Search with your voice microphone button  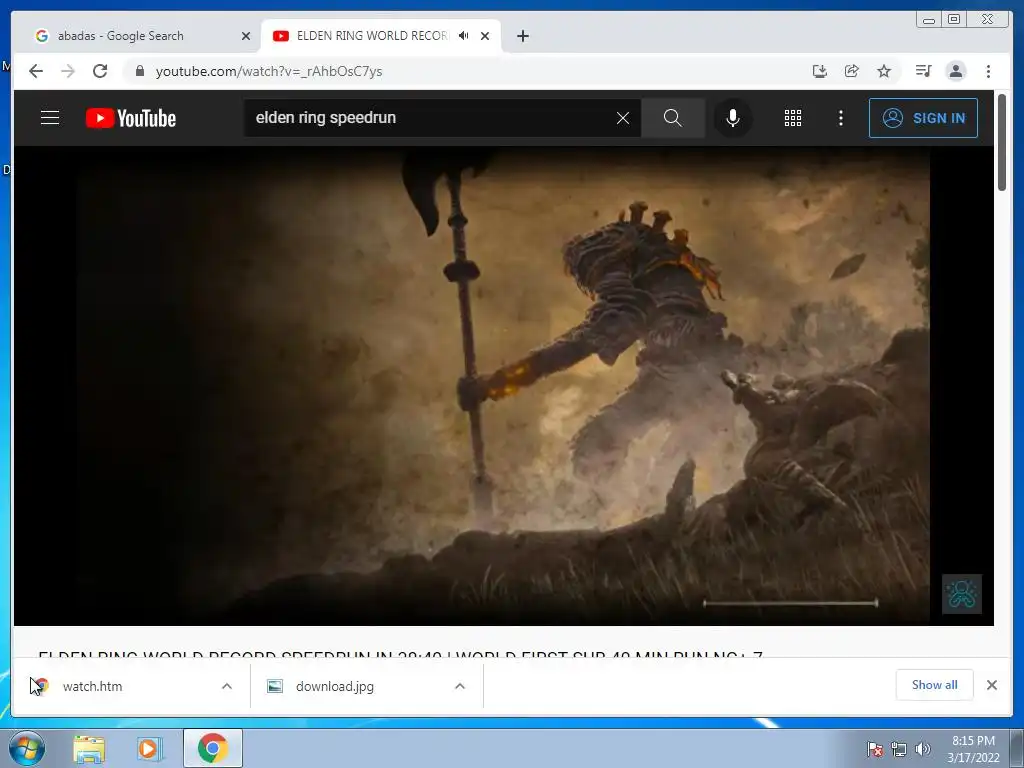[733, 118]
